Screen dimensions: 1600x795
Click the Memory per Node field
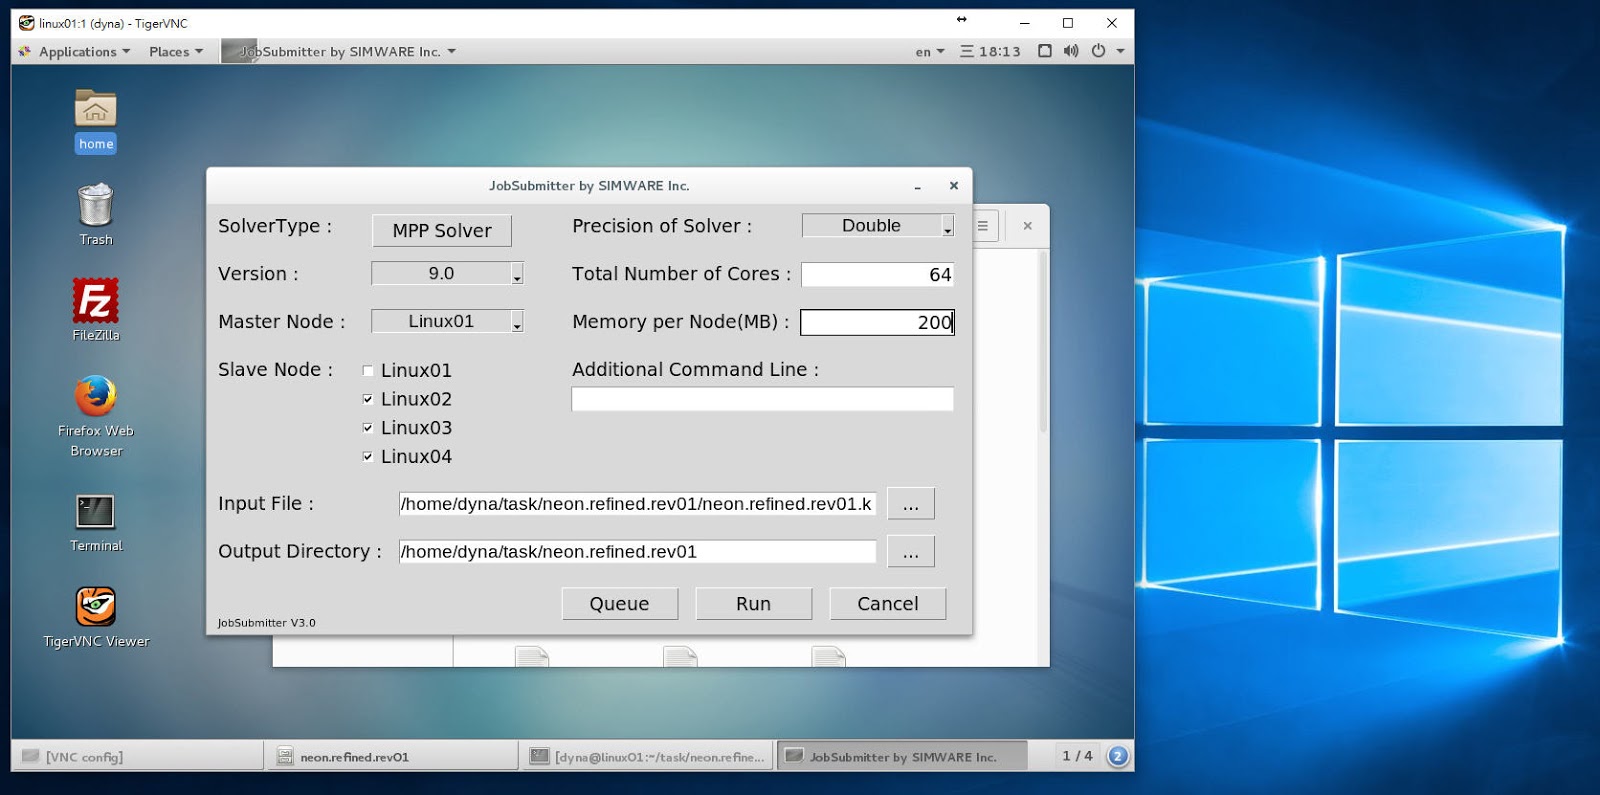point(877,322)
